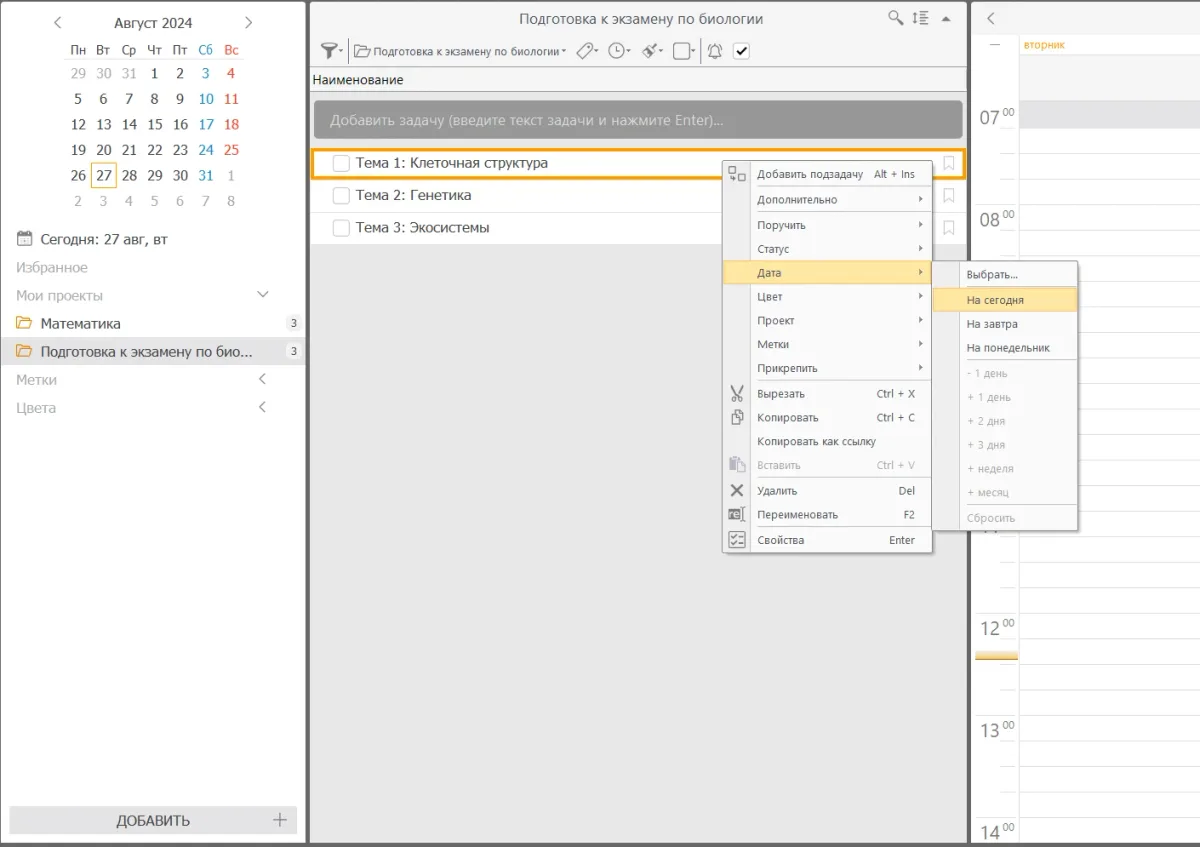
Task: Click the paintbrush color filter icon
Action: pyautogui.click(x=651, y=51)
